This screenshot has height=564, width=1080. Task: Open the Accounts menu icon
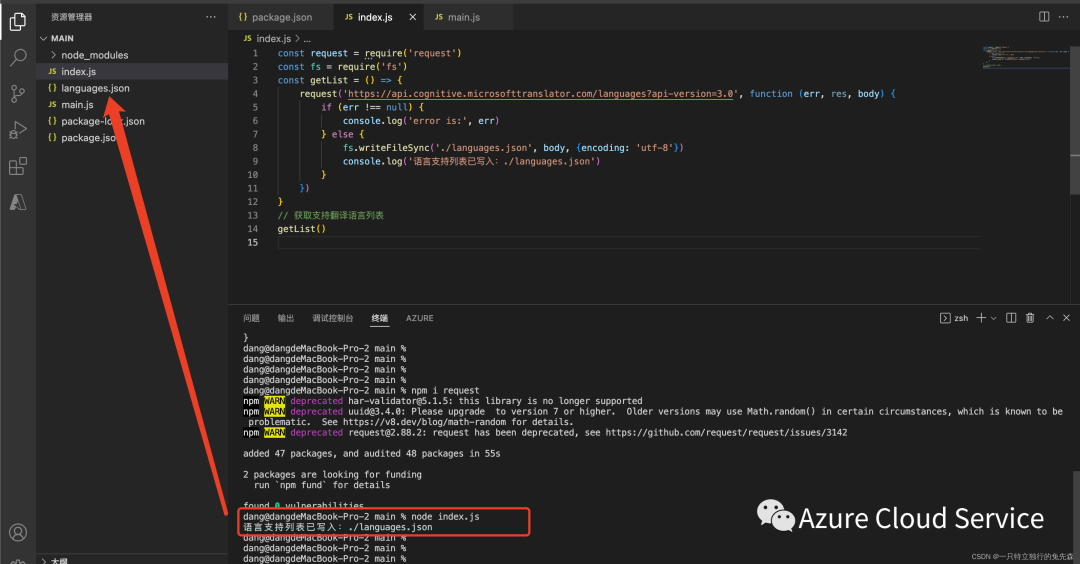coord(18,532)
